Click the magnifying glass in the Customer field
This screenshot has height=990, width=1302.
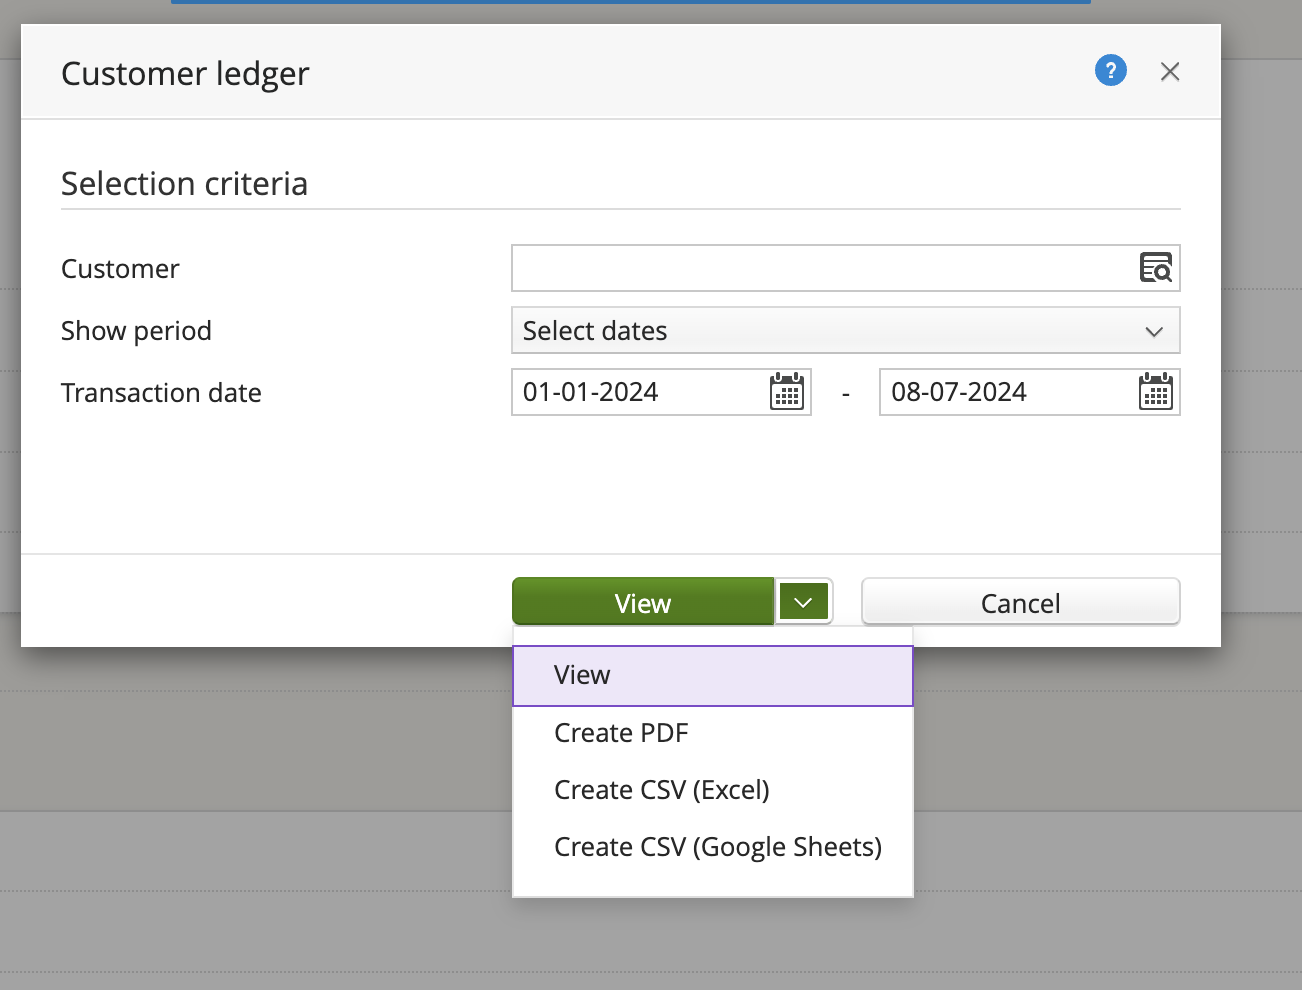coord(1155,268)
